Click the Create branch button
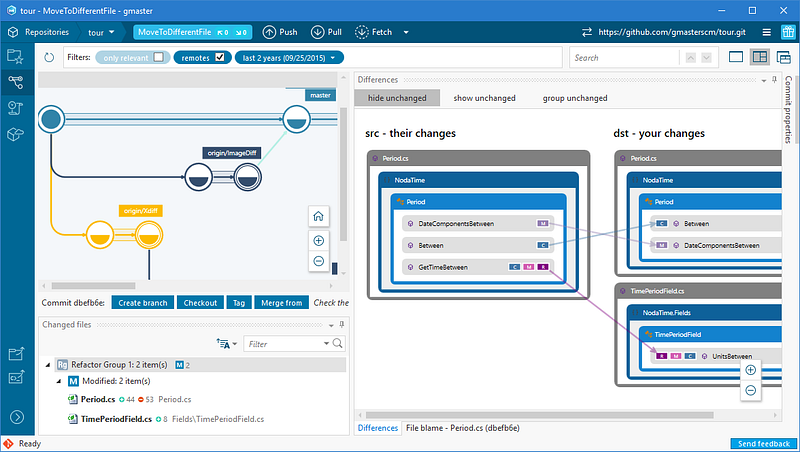This screenshot has height=452, width=800. 142,303
